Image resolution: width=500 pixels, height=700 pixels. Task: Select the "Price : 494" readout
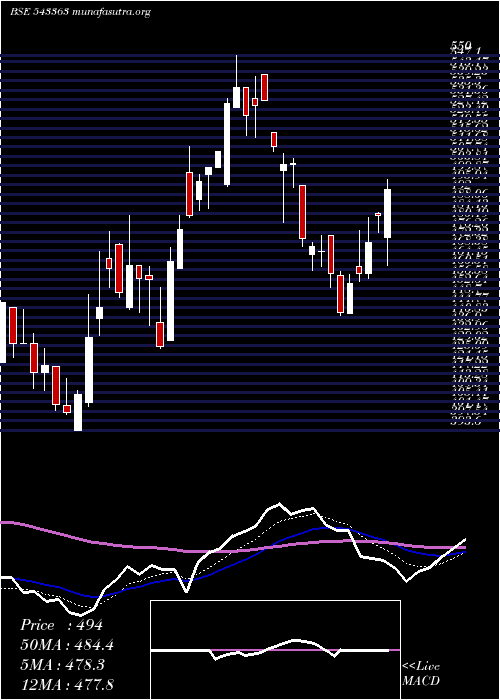[62, 625]
